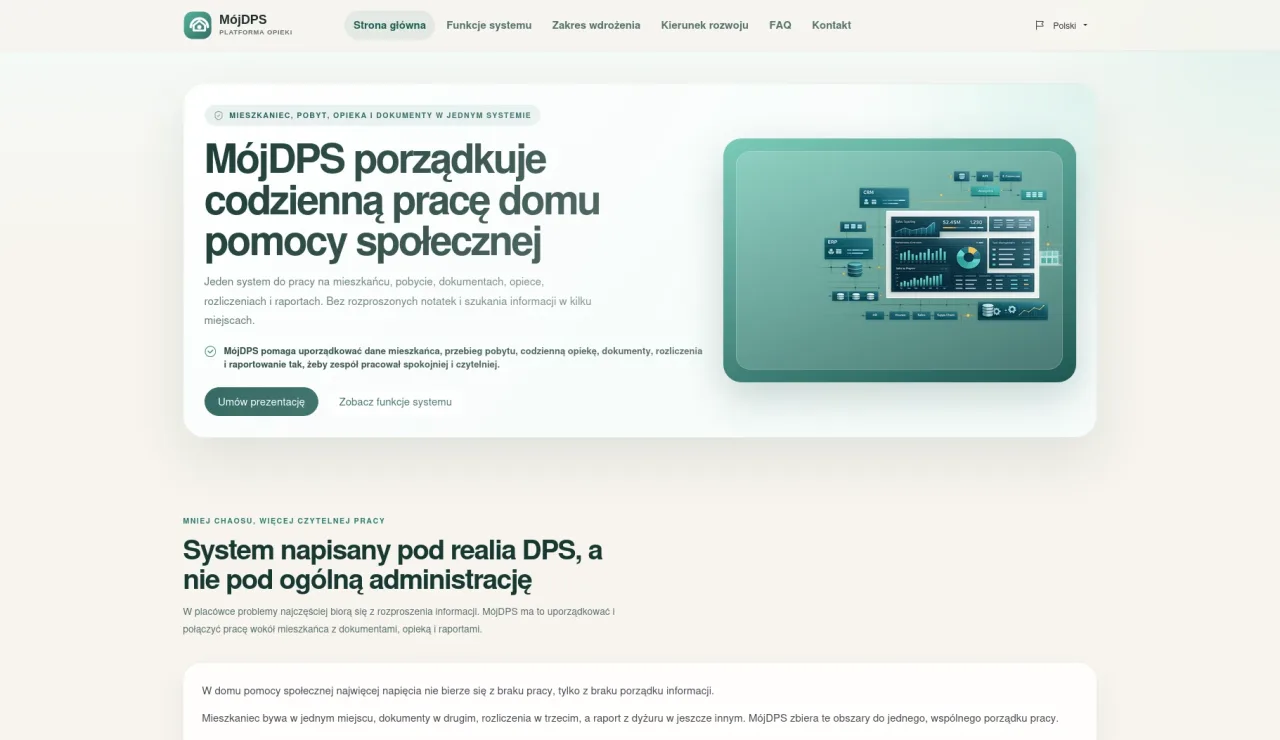Open the Funkcje systemu menu item
The width and height of the screenshot is (1280, 740).
tap(489, 25)
